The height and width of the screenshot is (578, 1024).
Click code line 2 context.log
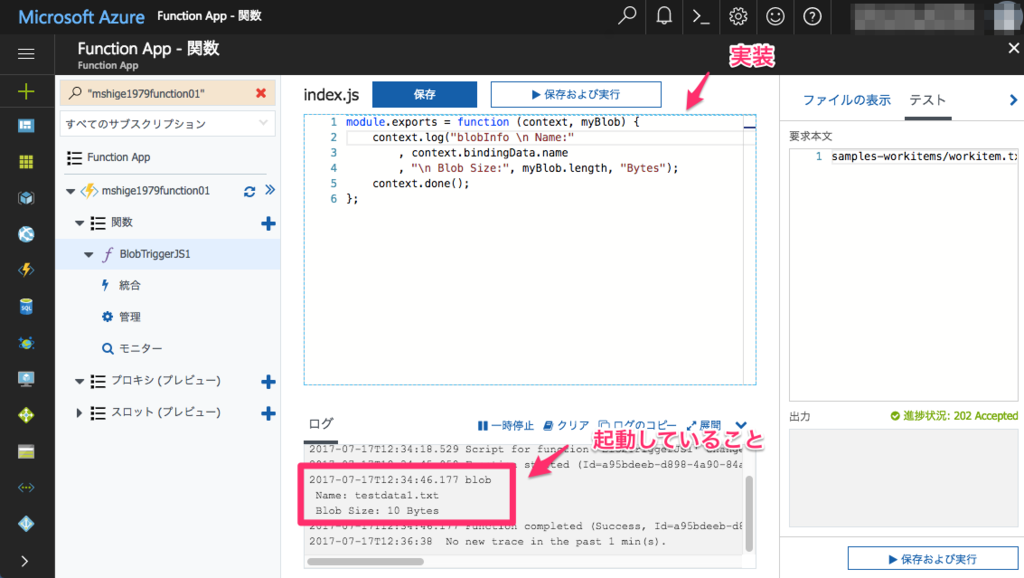click(473, 137)
